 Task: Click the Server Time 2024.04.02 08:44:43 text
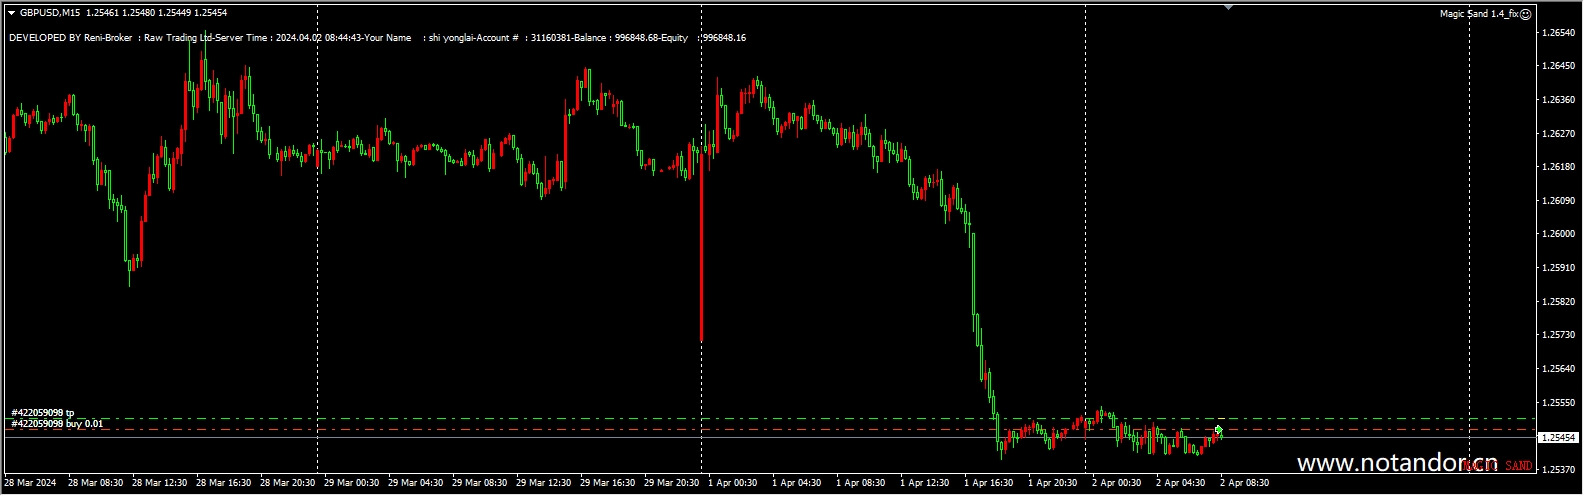(x=288, y=38)
